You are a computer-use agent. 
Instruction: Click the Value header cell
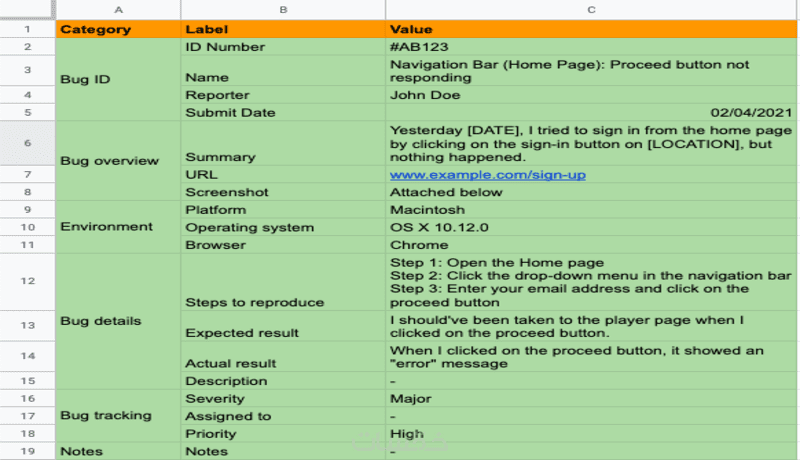coord(591,30)
